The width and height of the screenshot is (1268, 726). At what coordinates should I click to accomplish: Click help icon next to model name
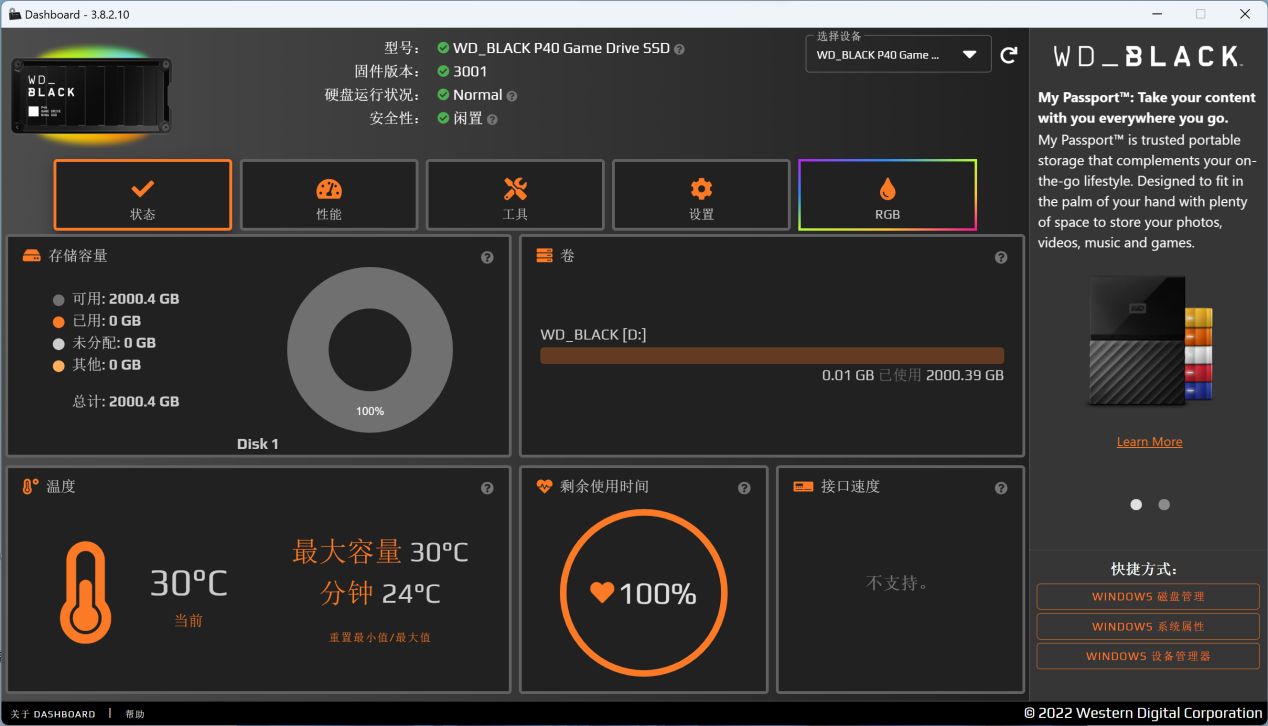coord(679,49)
